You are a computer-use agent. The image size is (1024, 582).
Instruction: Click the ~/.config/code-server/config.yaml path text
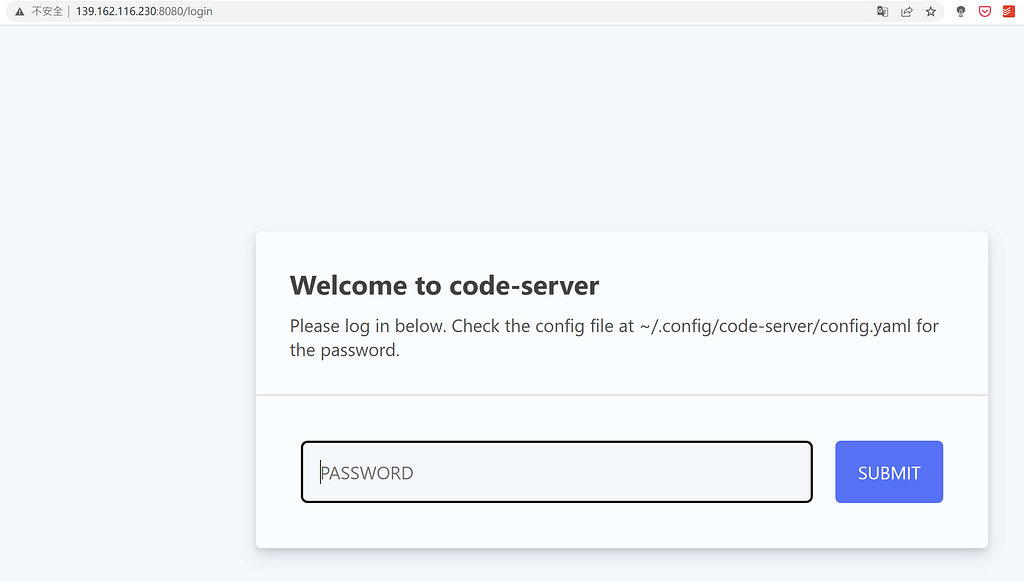pos(775,326)
